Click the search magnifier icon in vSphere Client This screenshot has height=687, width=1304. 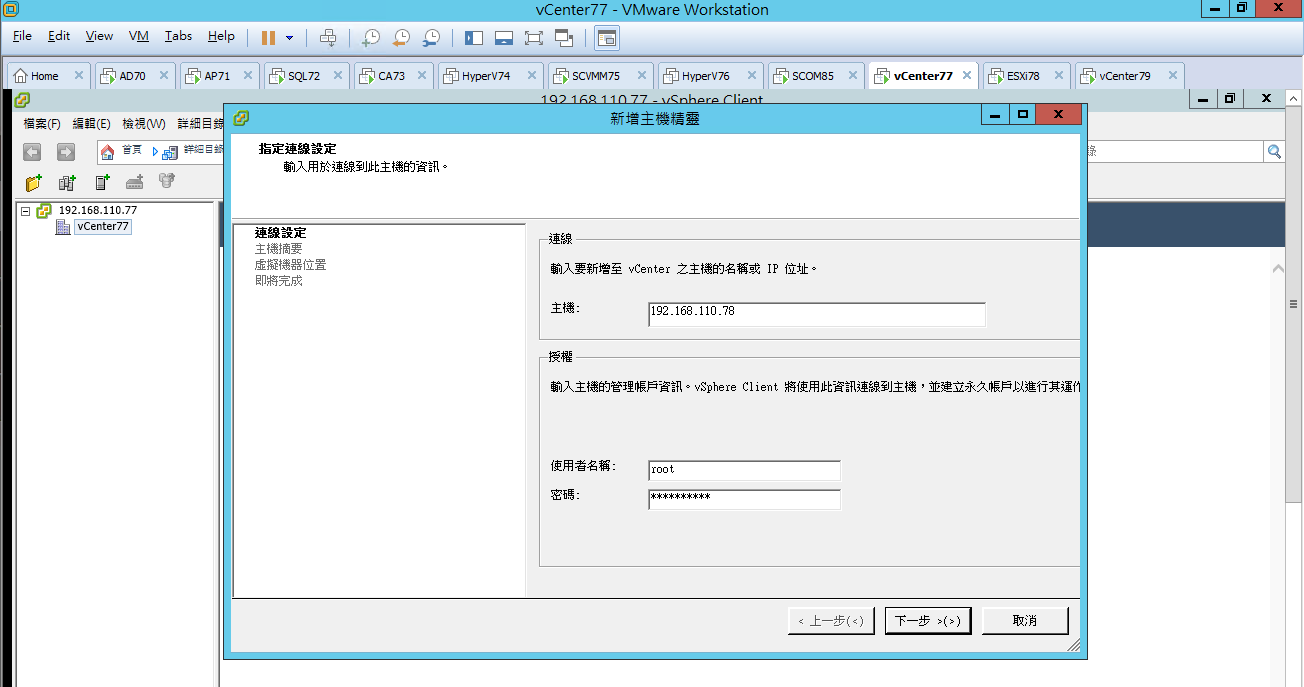pos(1274,151)
